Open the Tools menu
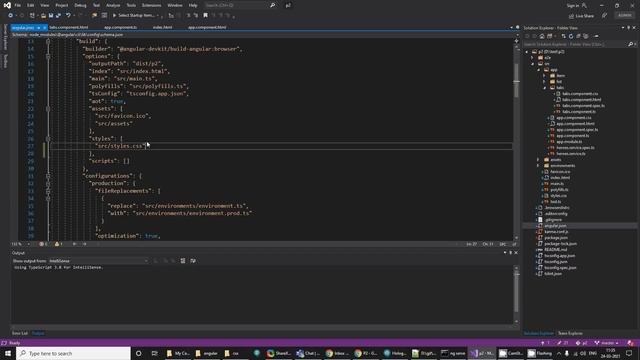Screen dimensions: 640x360 click(131, 5)
